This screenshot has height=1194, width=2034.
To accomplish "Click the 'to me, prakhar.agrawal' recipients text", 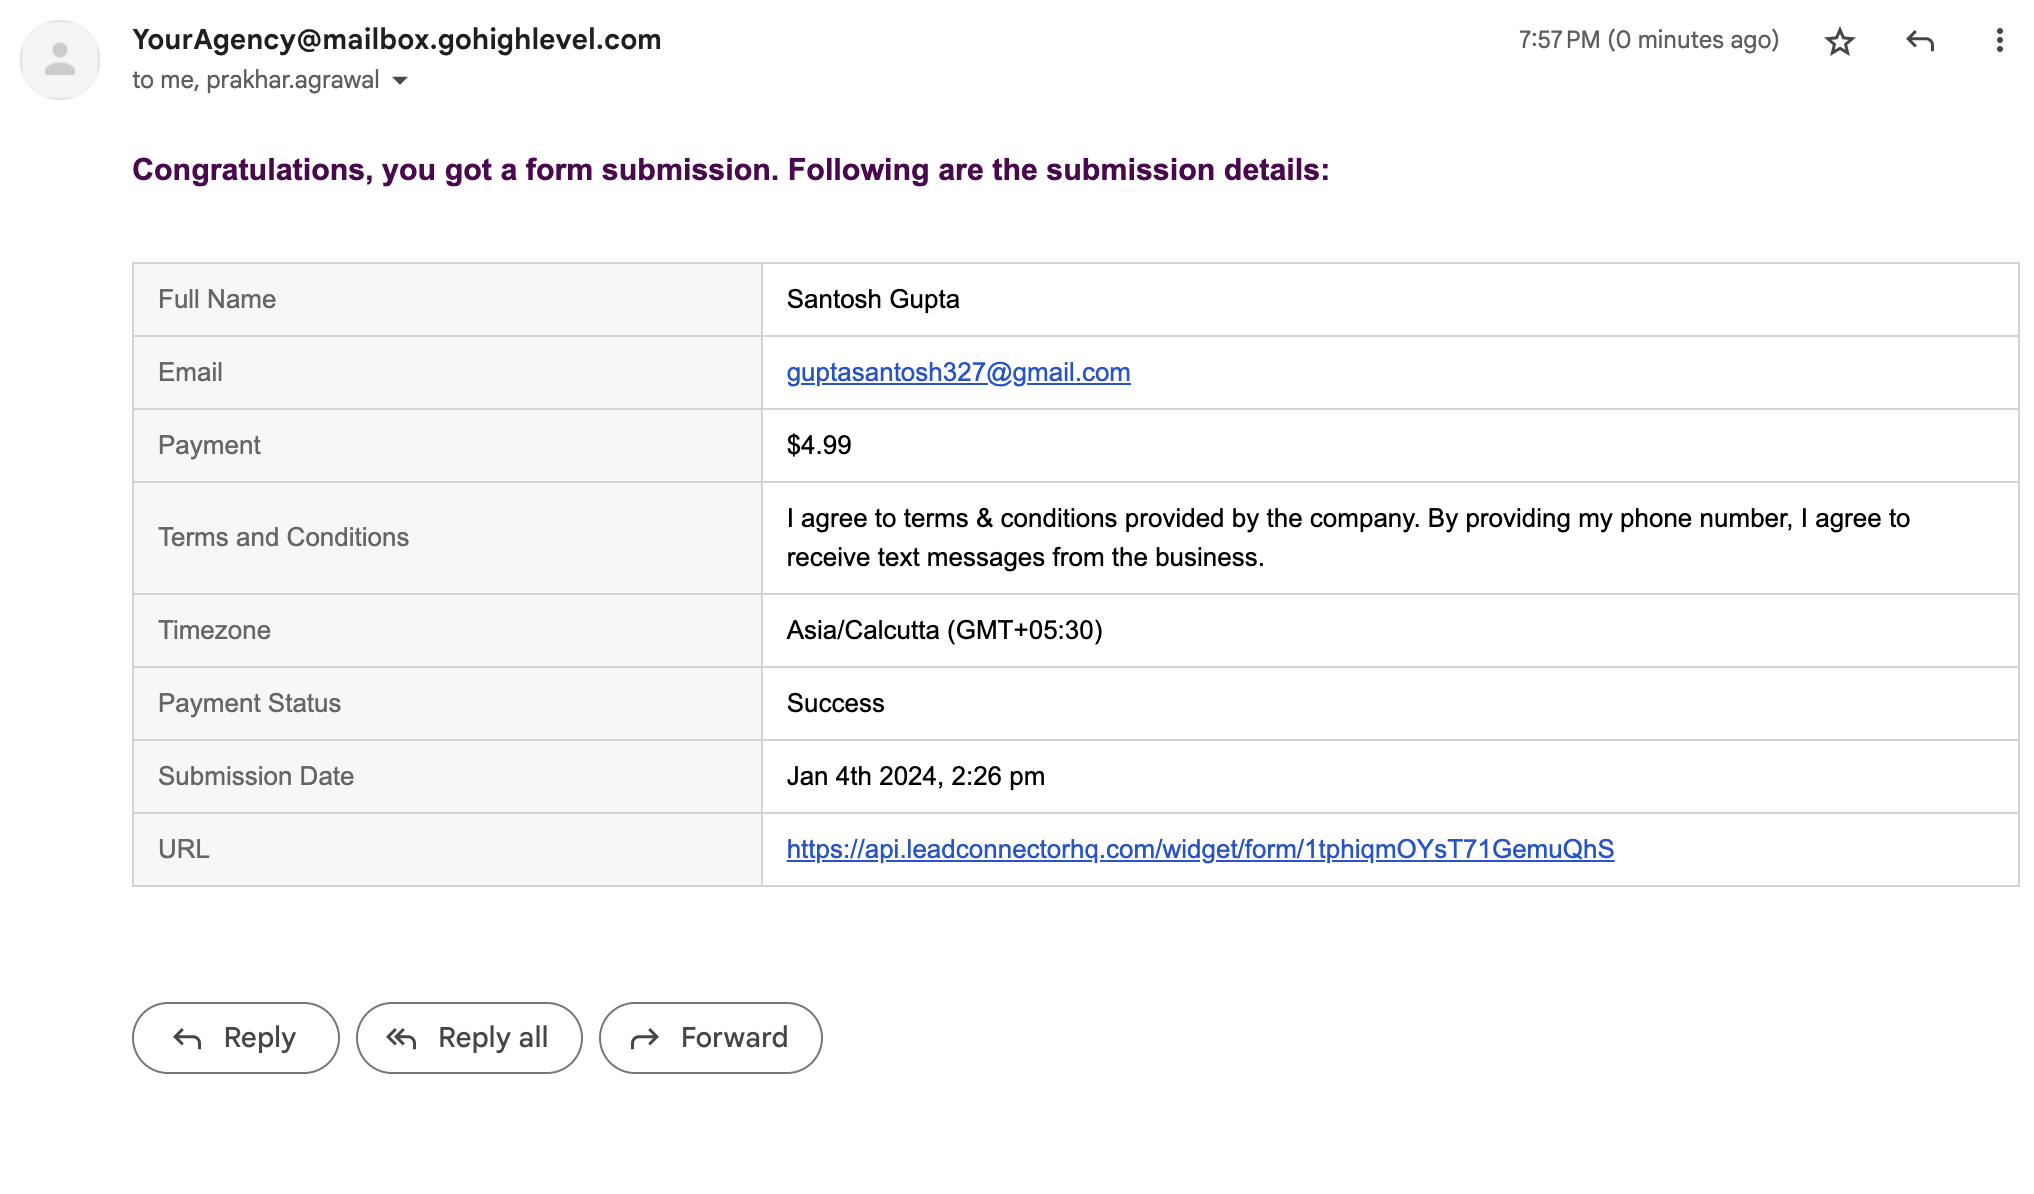I will pos(255,80).
